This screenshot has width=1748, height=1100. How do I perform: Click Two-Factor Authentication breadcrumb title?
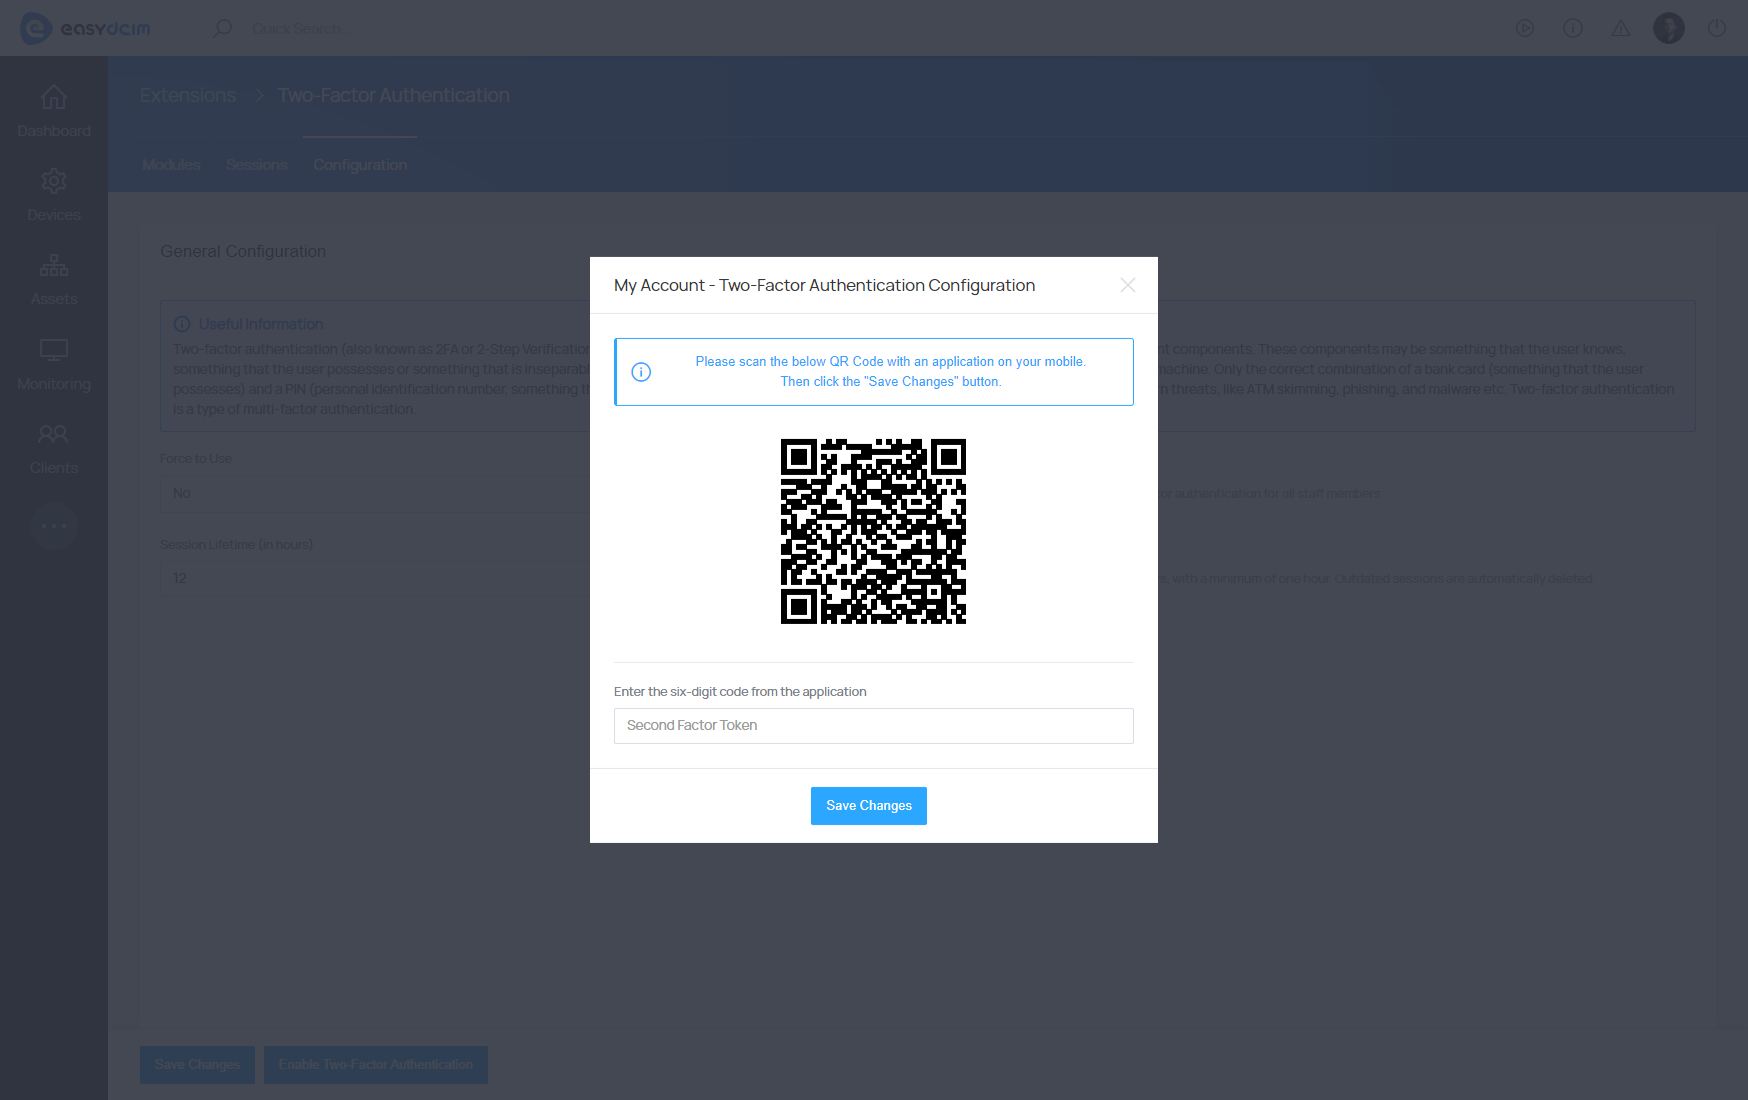[x=394, y=95]
